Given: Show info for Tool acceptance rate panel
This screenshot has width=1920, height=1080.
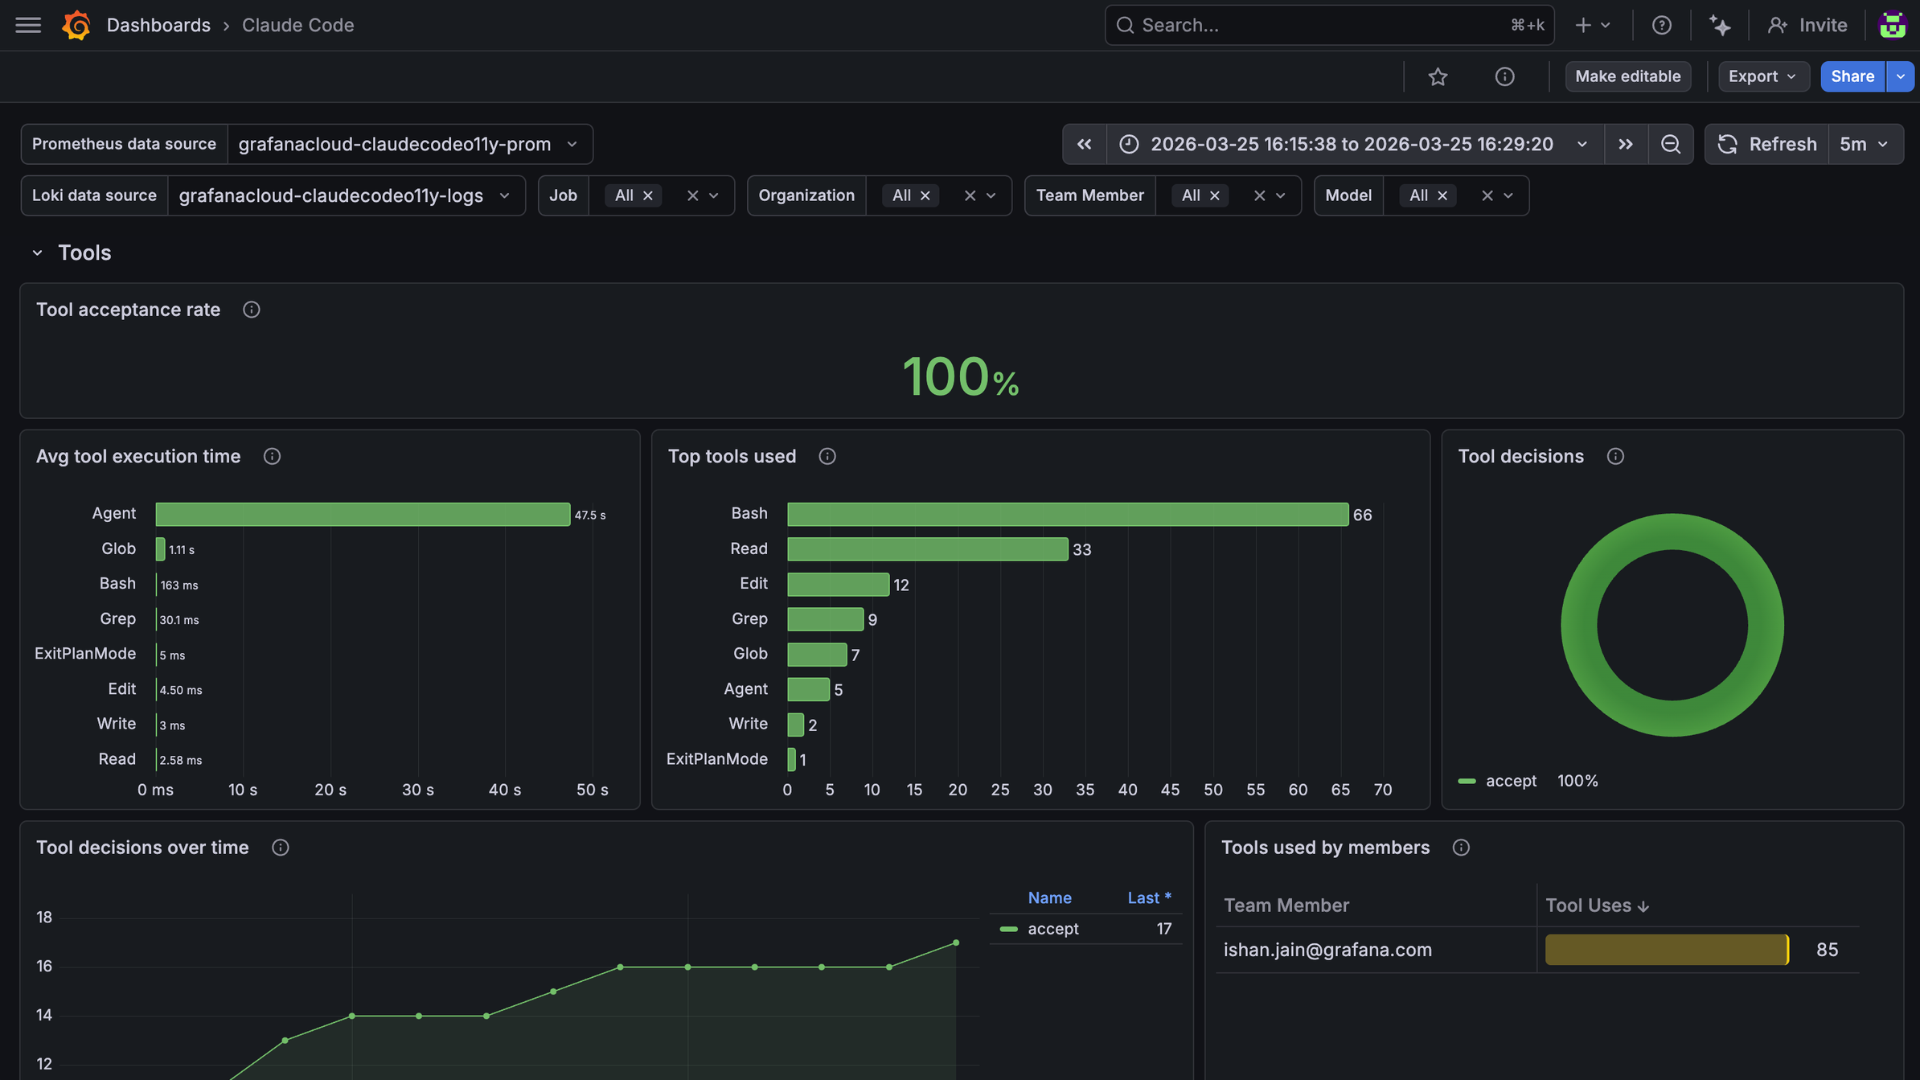Looking at the screenshot, I should pos(252,310).
